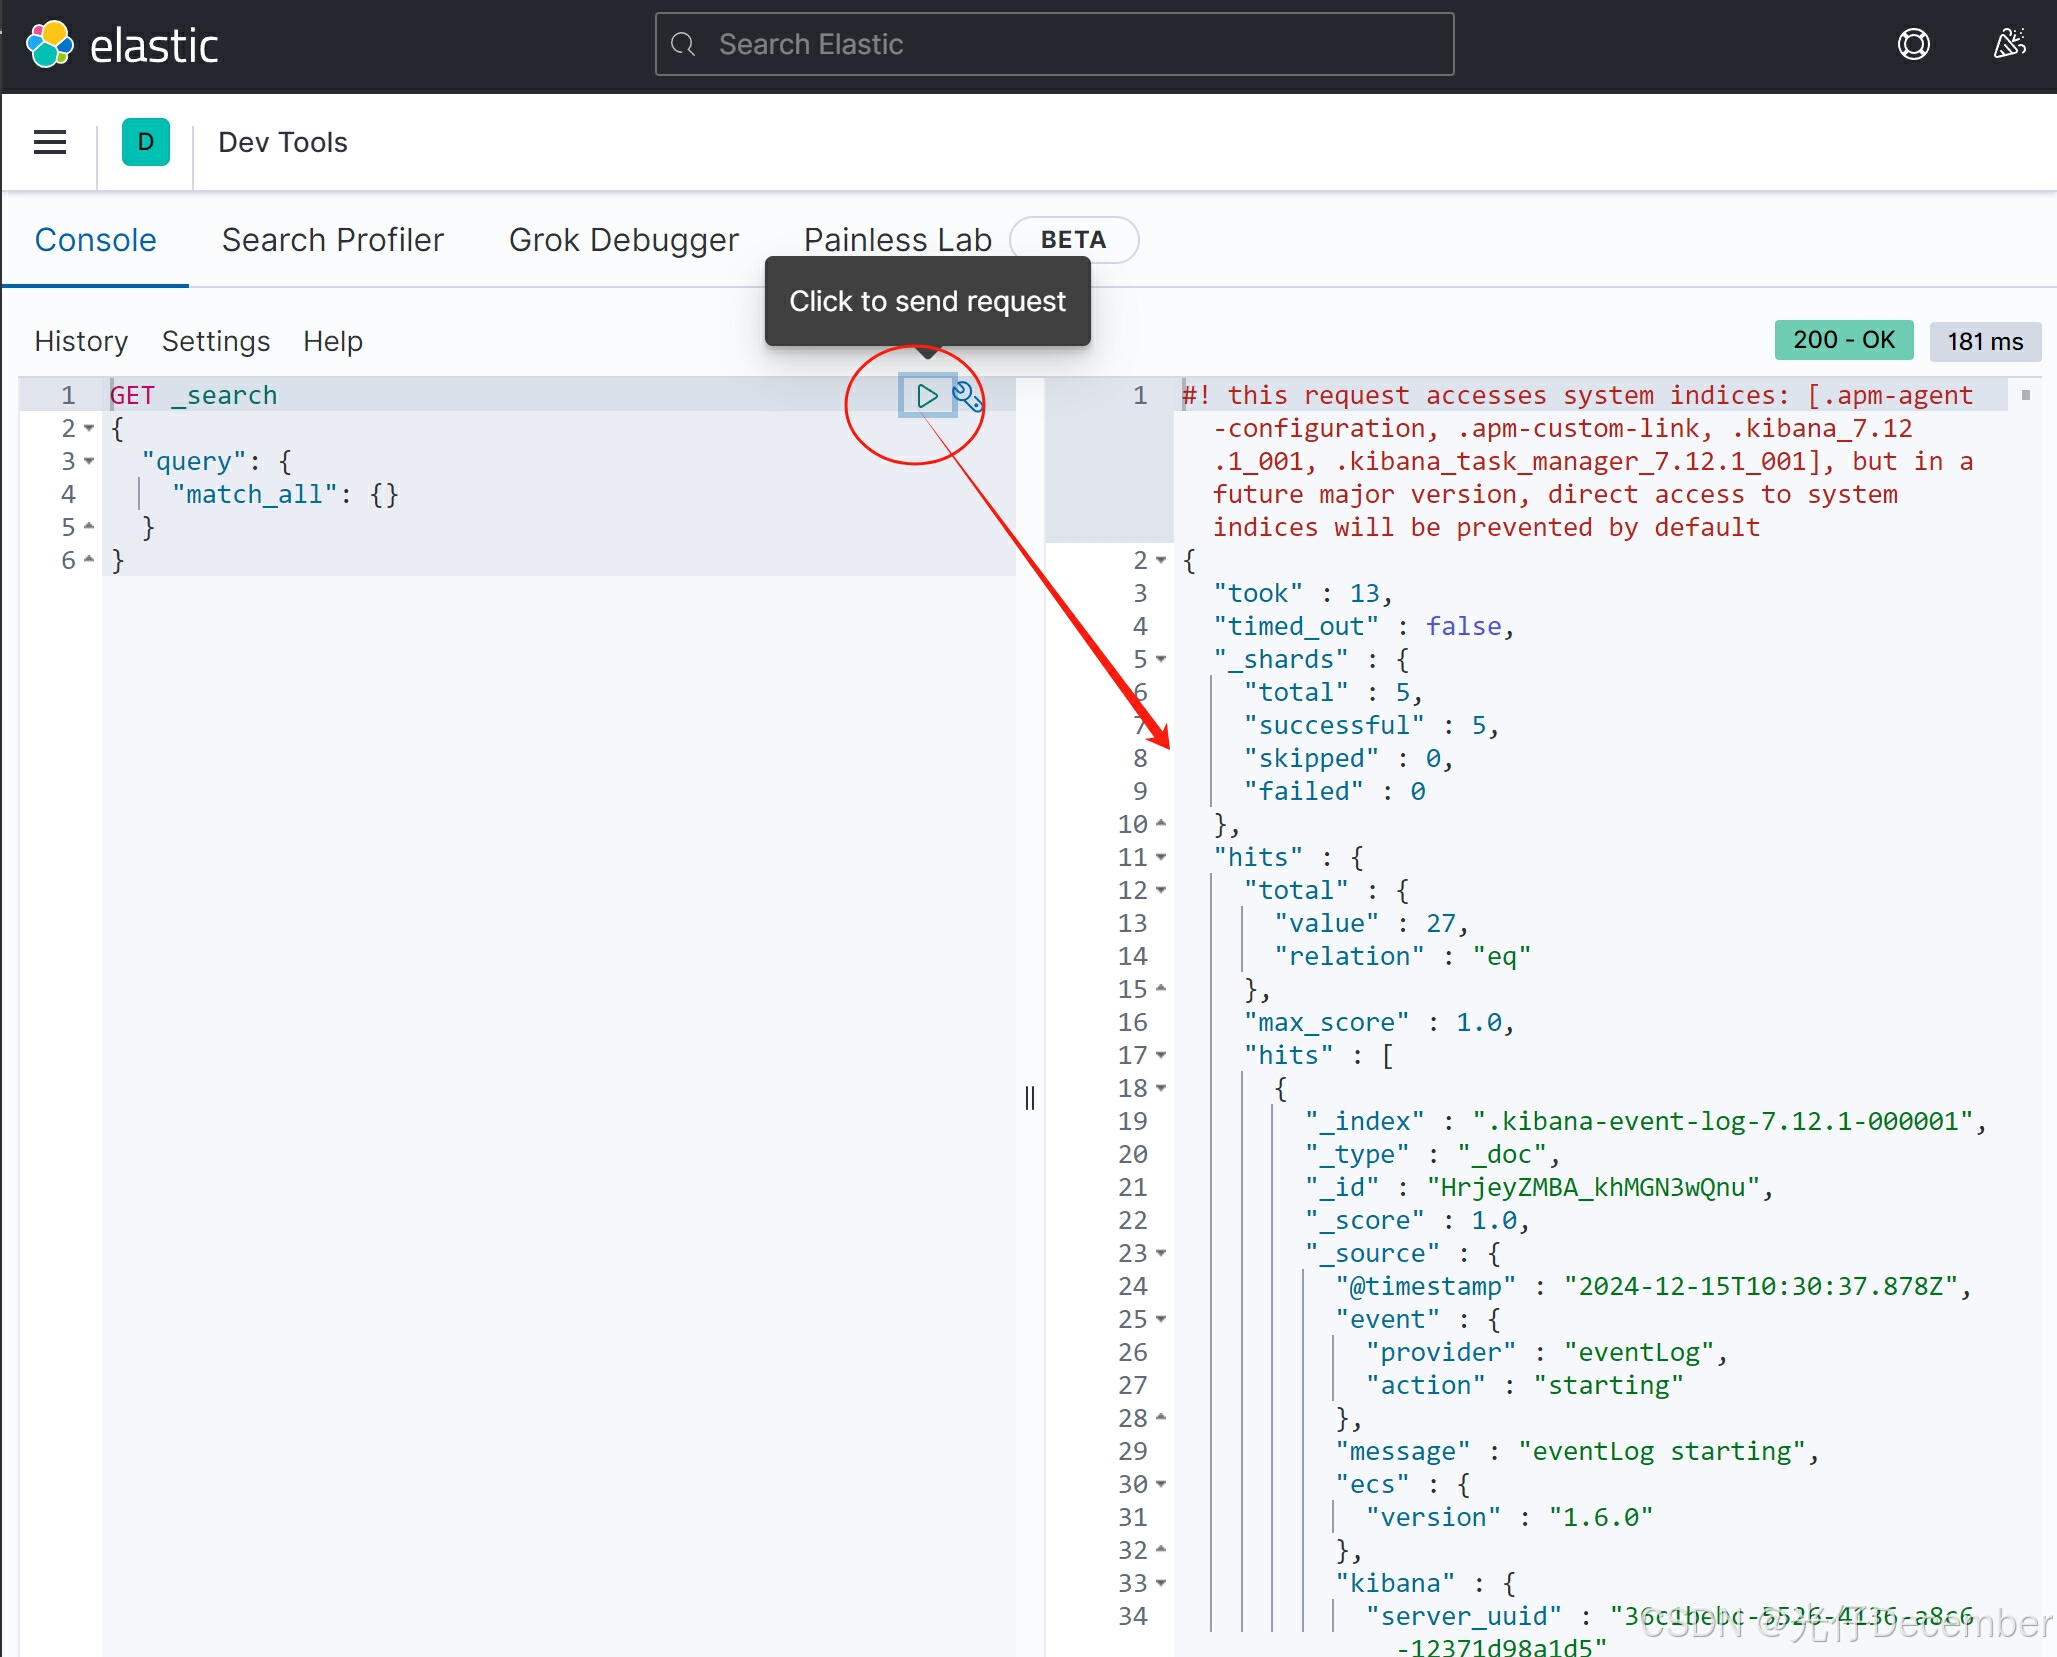Grab the panel divider resize handle

1030,1097
